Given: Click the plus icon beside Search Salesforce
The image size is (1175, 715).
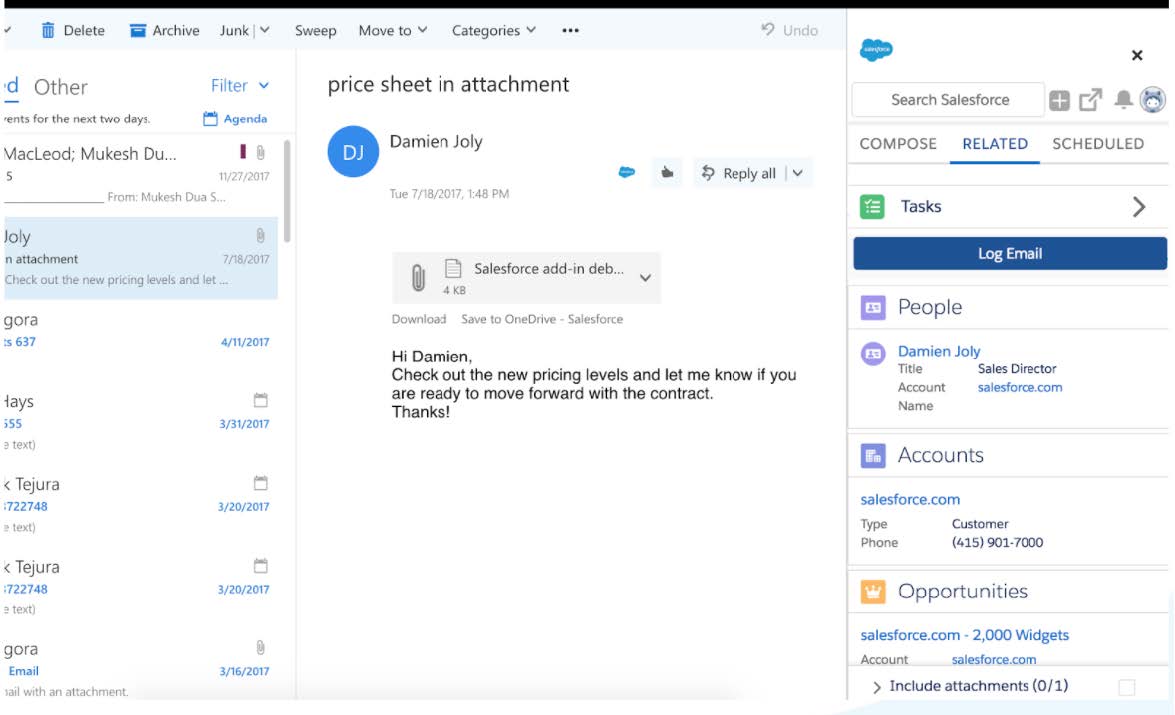Looking at the screenshot, I should 1060,100.
